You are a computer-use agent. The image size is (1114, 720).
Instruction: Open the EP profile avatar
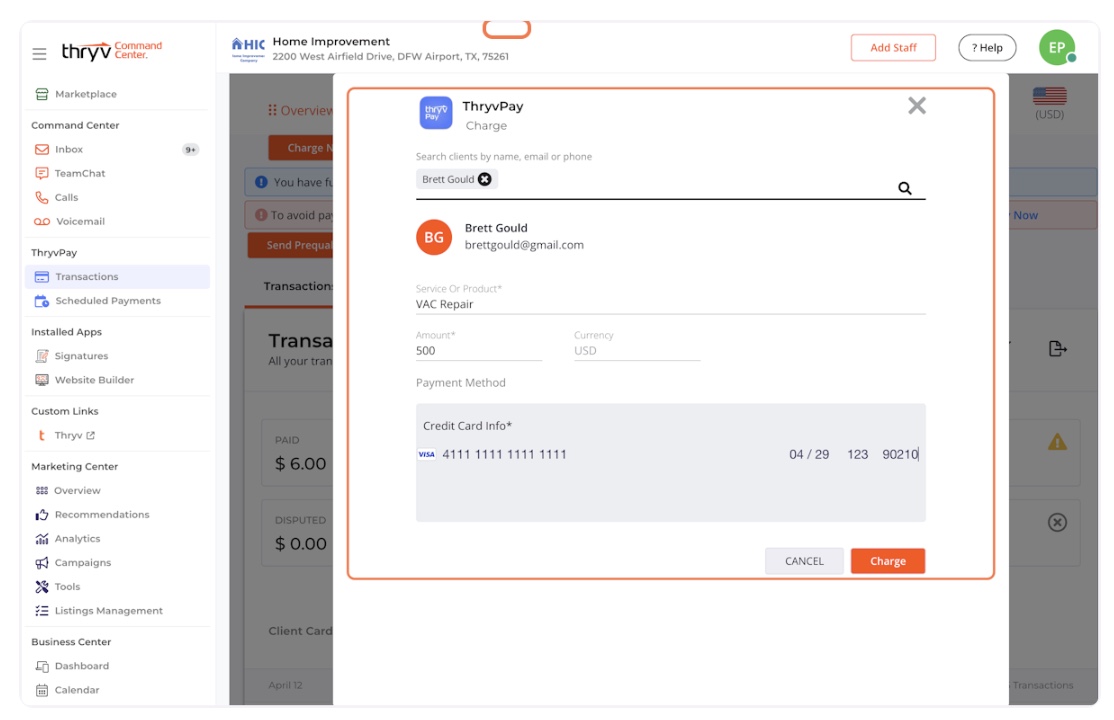pyautogui.click(x=1056, y=48)
